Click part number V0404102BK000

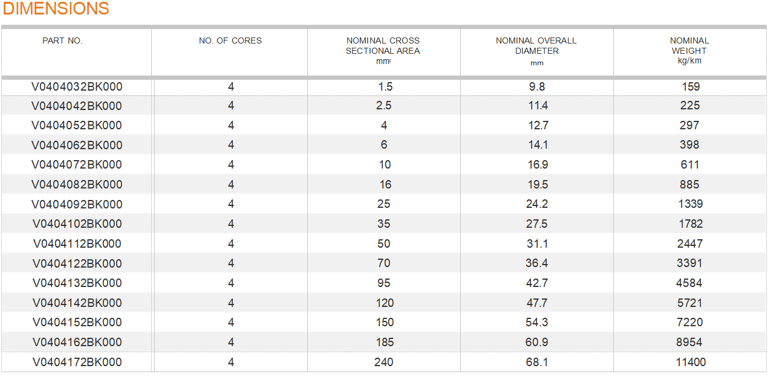77,224
